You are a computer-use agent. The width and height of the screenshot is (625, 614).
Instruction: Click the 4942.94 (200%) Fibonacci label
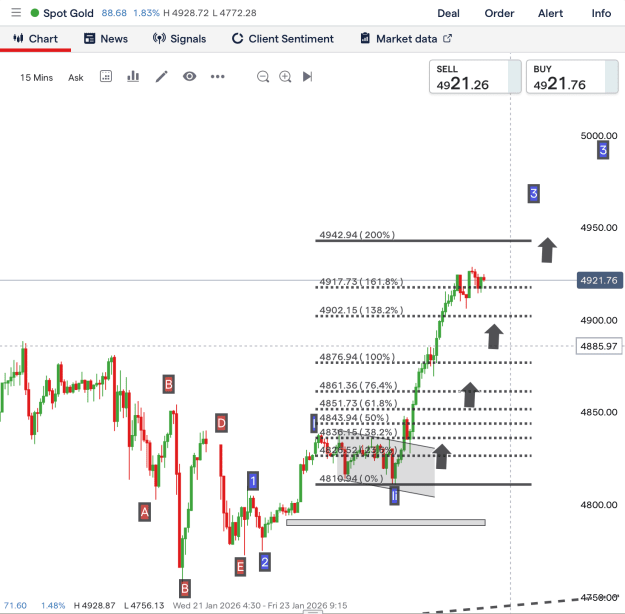357,235
